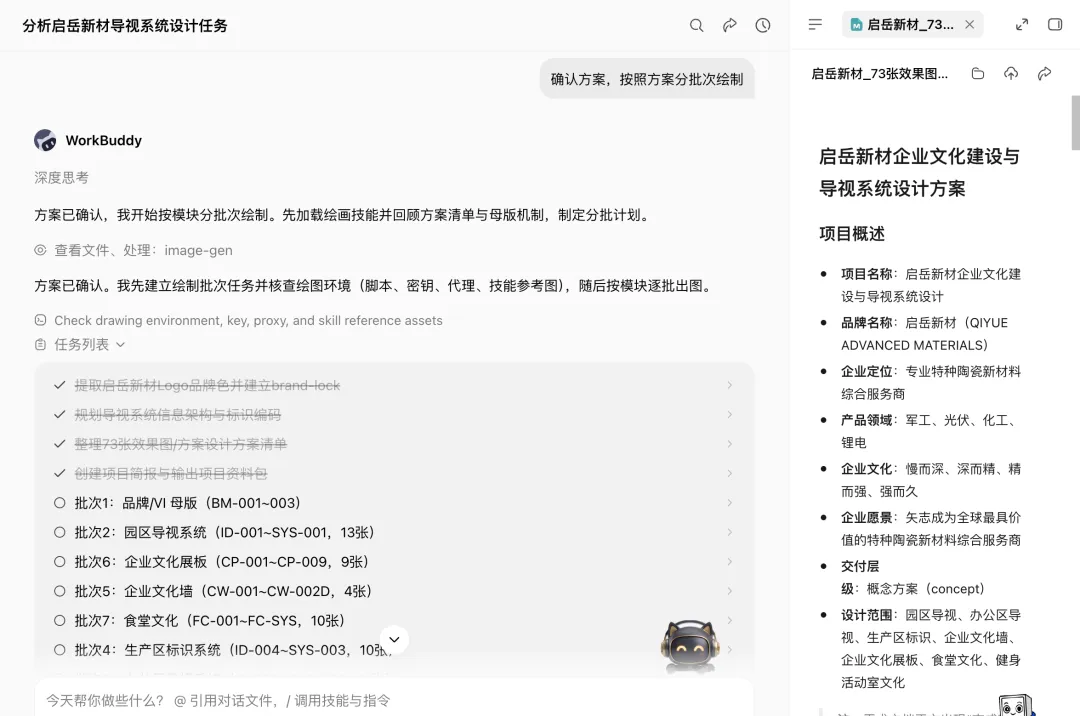This screenshot has height=716, width=1080.
Task: Click the 项目概述 heading in document
Action: (852, 234)
